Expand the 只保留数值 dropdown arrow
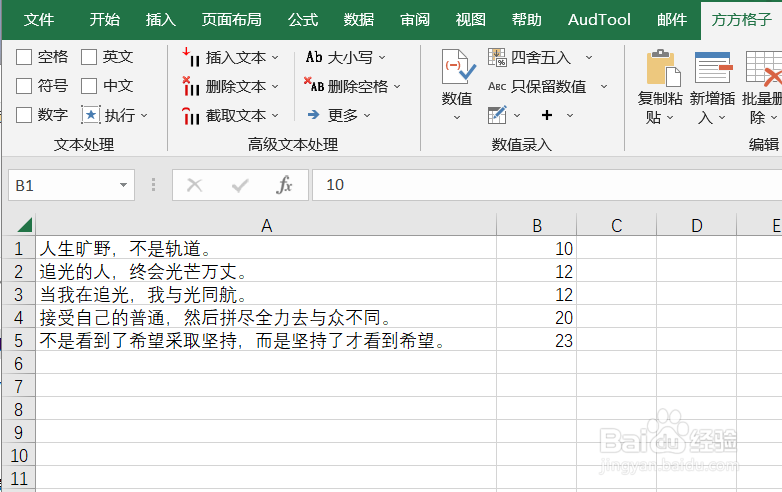Image resolution: width=782 pixels, height=492 pixels. coord(604,87)
